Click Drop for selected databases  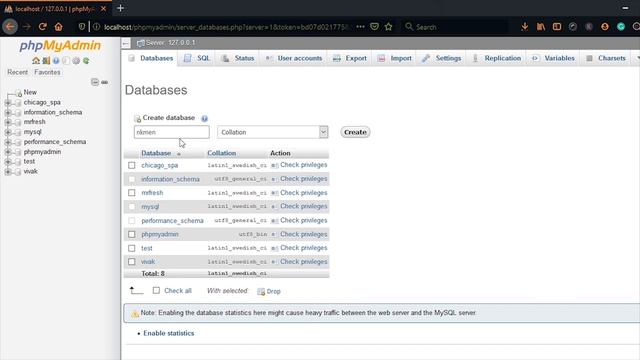pyautogui.click(x=269, y=291)
